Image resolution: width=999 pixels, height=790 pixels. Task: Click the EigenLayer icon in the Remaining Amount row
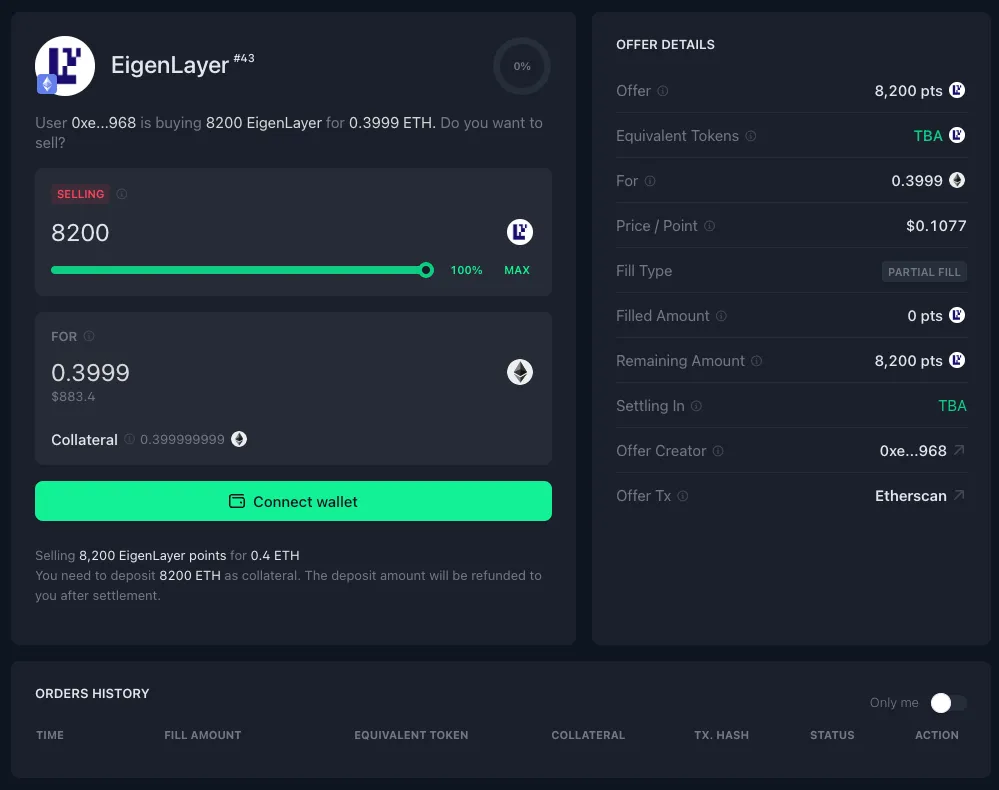coord(957,360)
